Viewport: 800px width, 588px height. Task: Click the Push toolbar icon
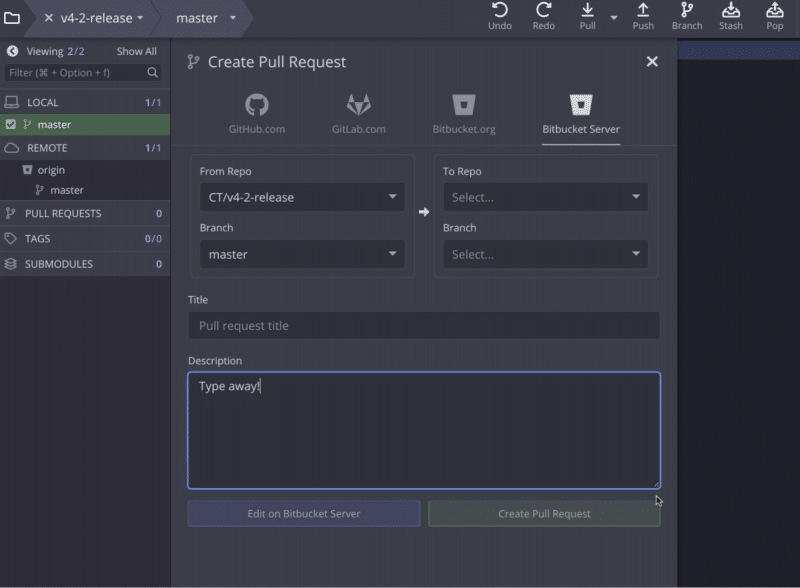643,16
